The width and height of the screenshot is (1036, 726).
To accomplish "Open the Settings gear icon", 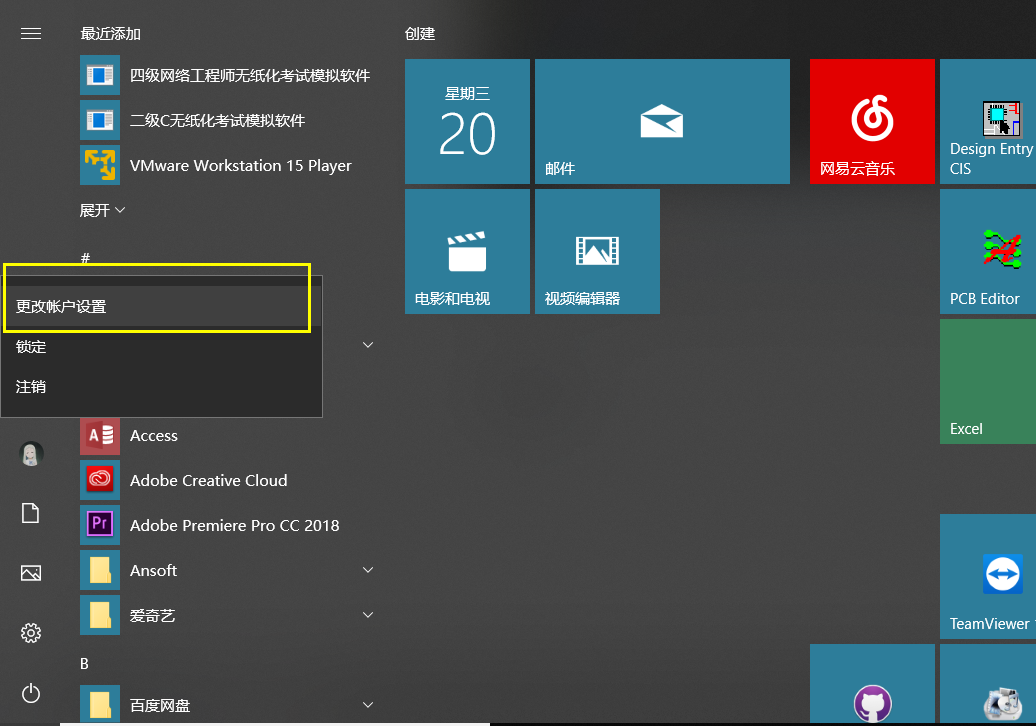I will tap(30, 633).
